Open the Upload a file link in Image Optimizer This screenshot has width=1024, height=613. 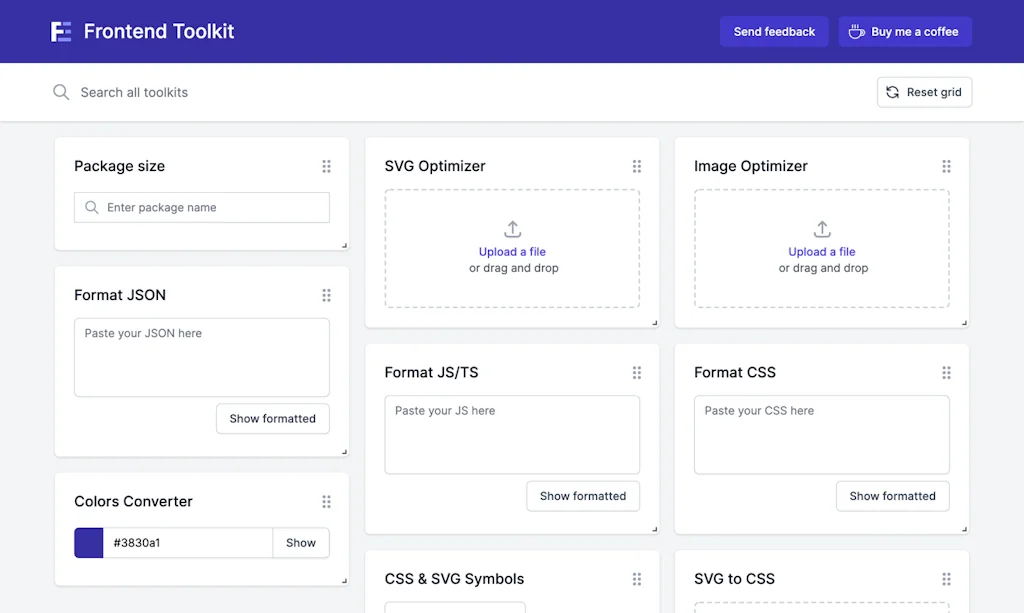coord(822,251)
